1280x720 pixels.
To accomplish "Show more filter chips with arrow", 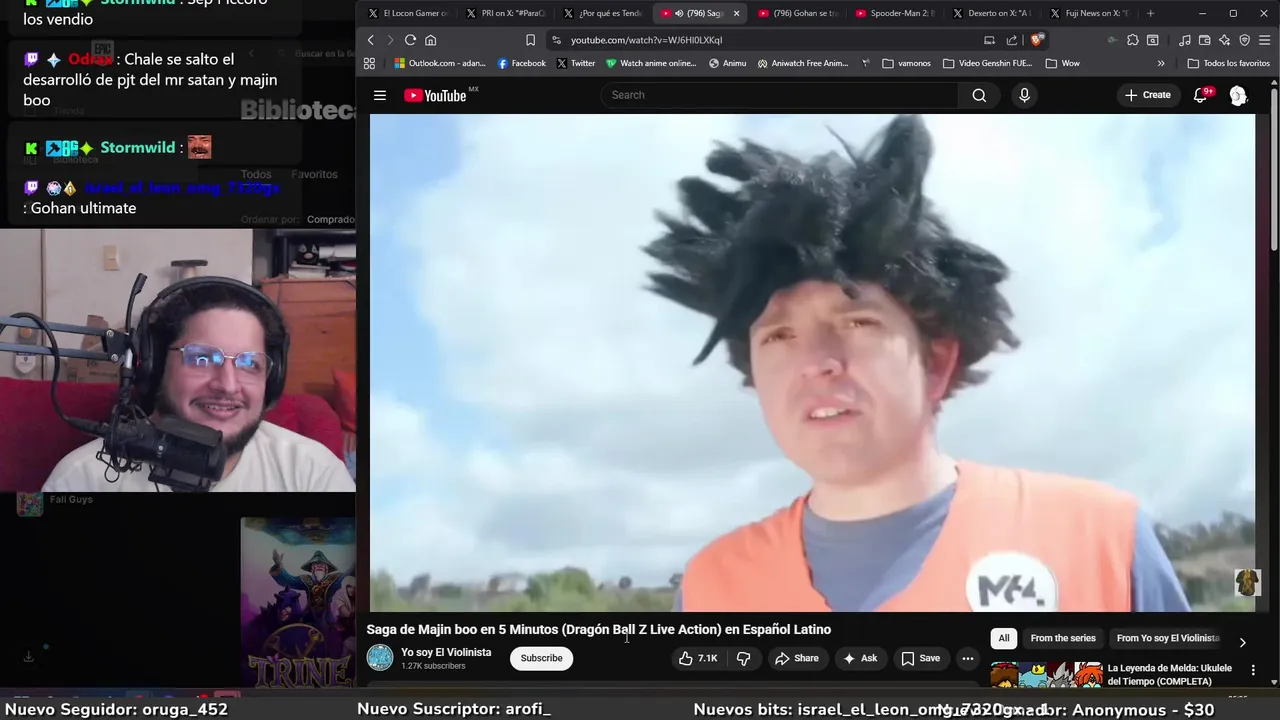I will point(1242,642).
